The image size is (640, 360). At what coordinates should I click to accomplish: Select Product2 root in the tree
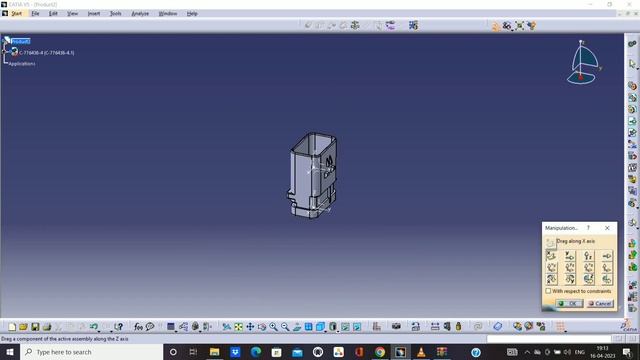point(20,41)
